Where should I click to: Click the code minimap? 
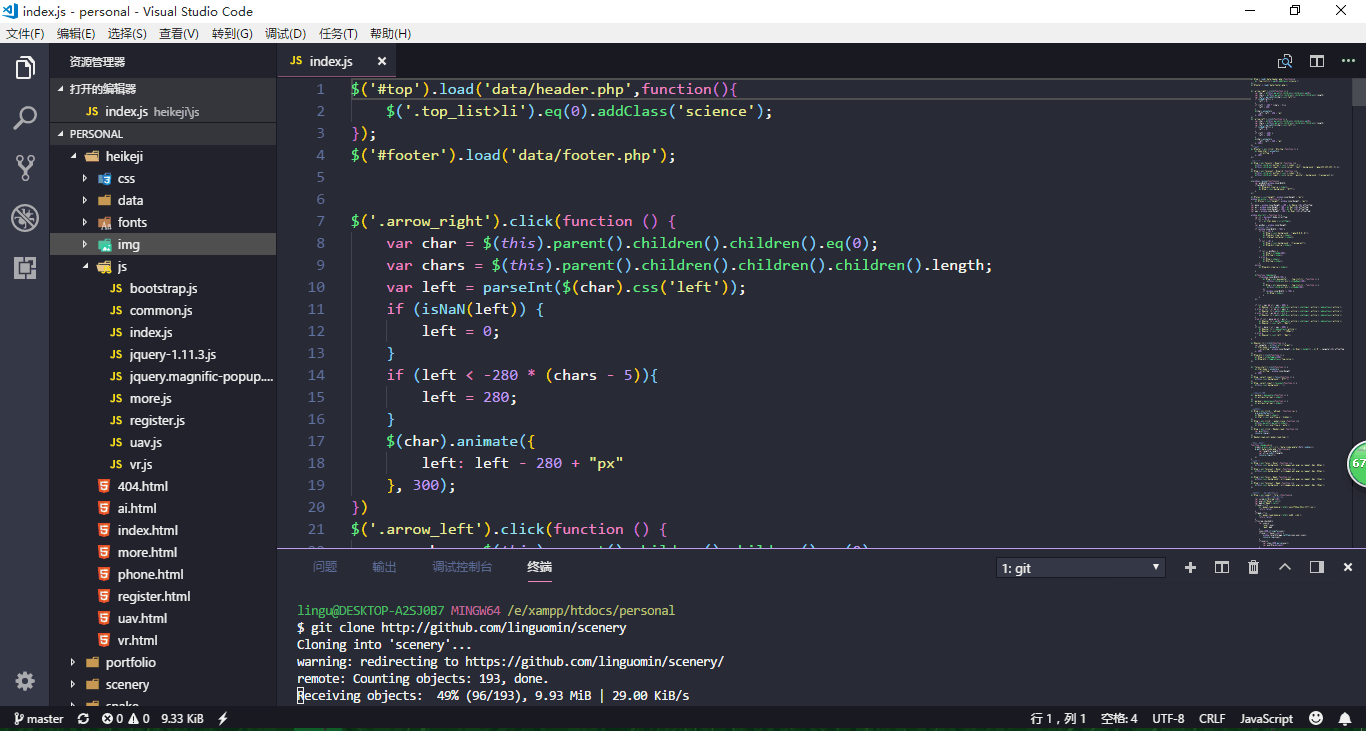point(1300,312)
